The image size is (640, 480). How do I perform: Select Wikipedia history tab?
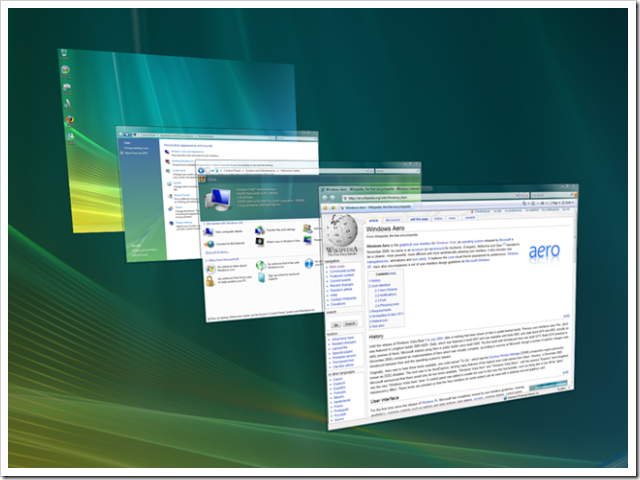[438, 218]
